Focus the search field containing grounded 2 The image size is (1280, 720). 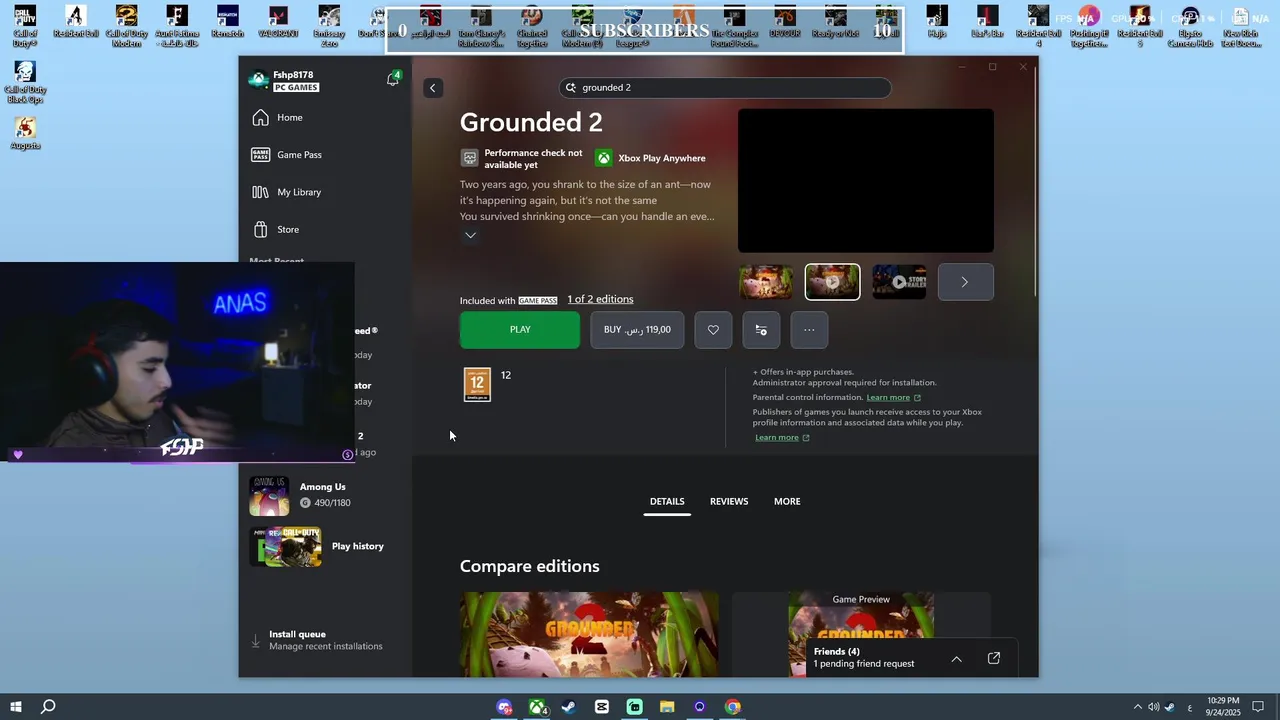725,88
